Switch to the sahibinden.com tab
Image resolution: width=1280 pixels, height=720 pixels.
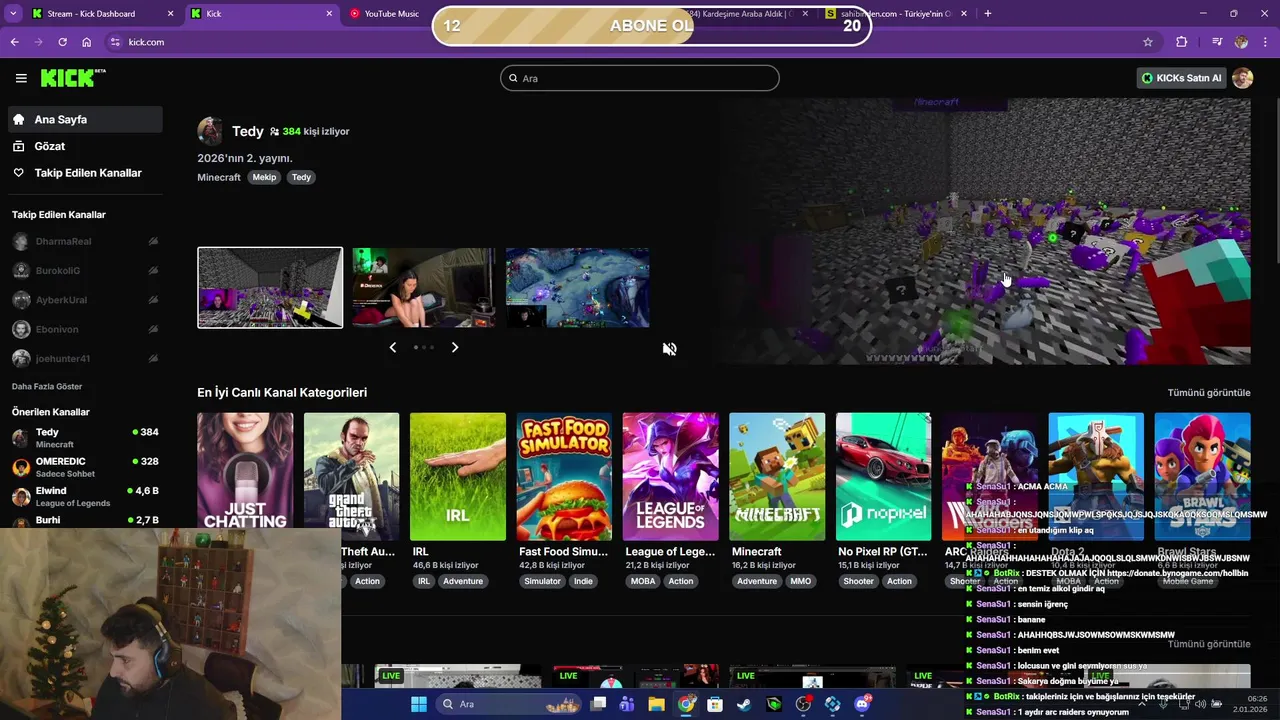(x=895, y=14)
